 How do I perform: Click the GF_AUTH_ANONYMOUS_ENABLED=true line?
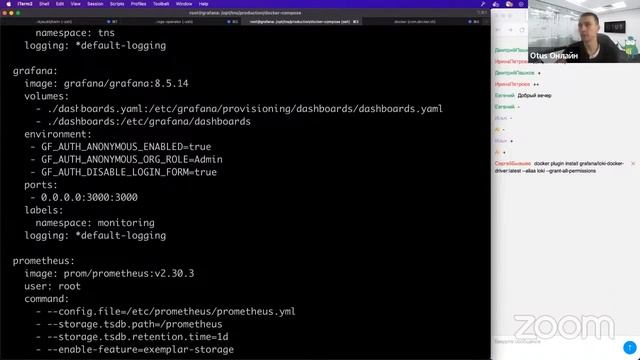pos(121,147)
